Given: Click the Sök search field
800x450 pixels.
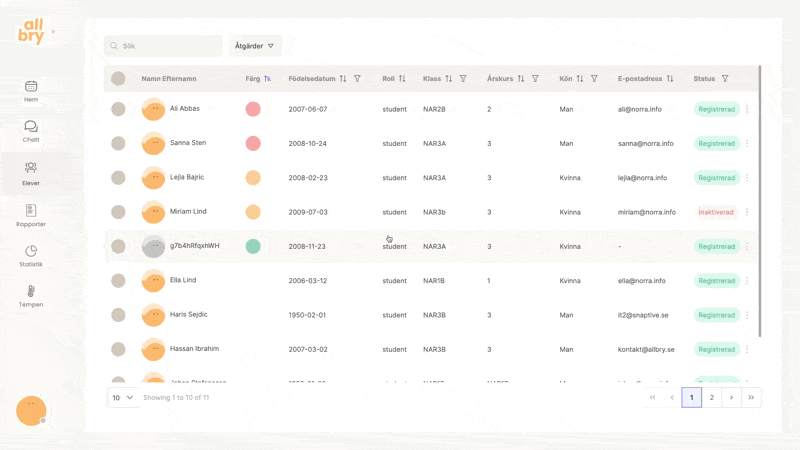Looking at the screenshot, I should (164, 46).
